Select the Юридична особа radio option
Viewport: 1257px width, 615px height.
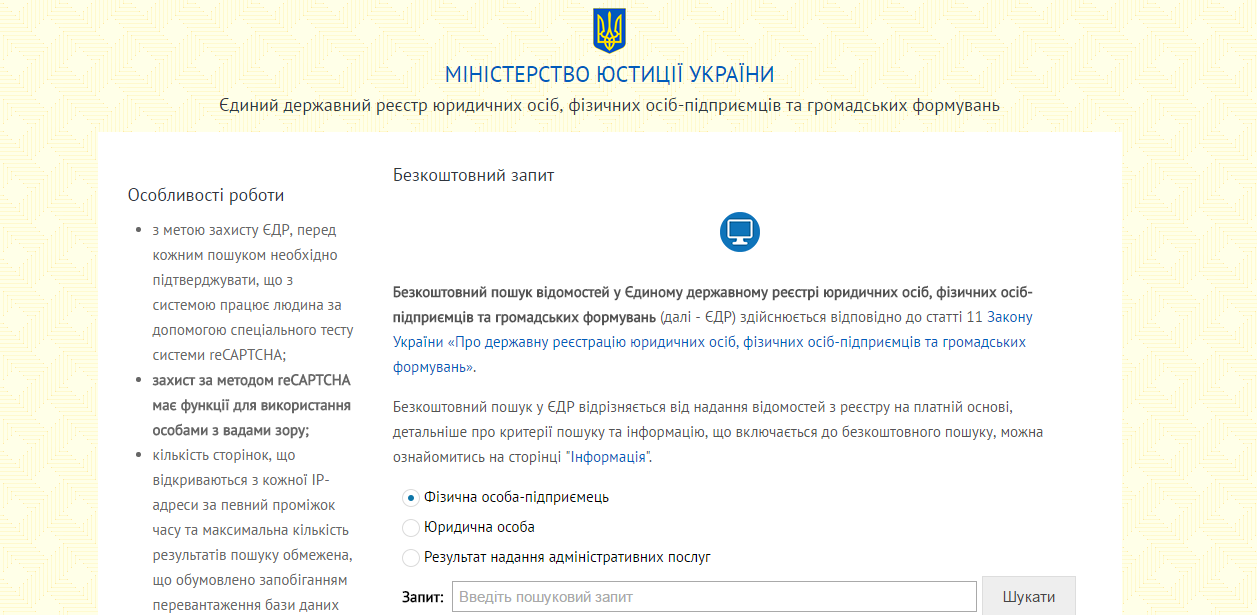coord(410,527)
